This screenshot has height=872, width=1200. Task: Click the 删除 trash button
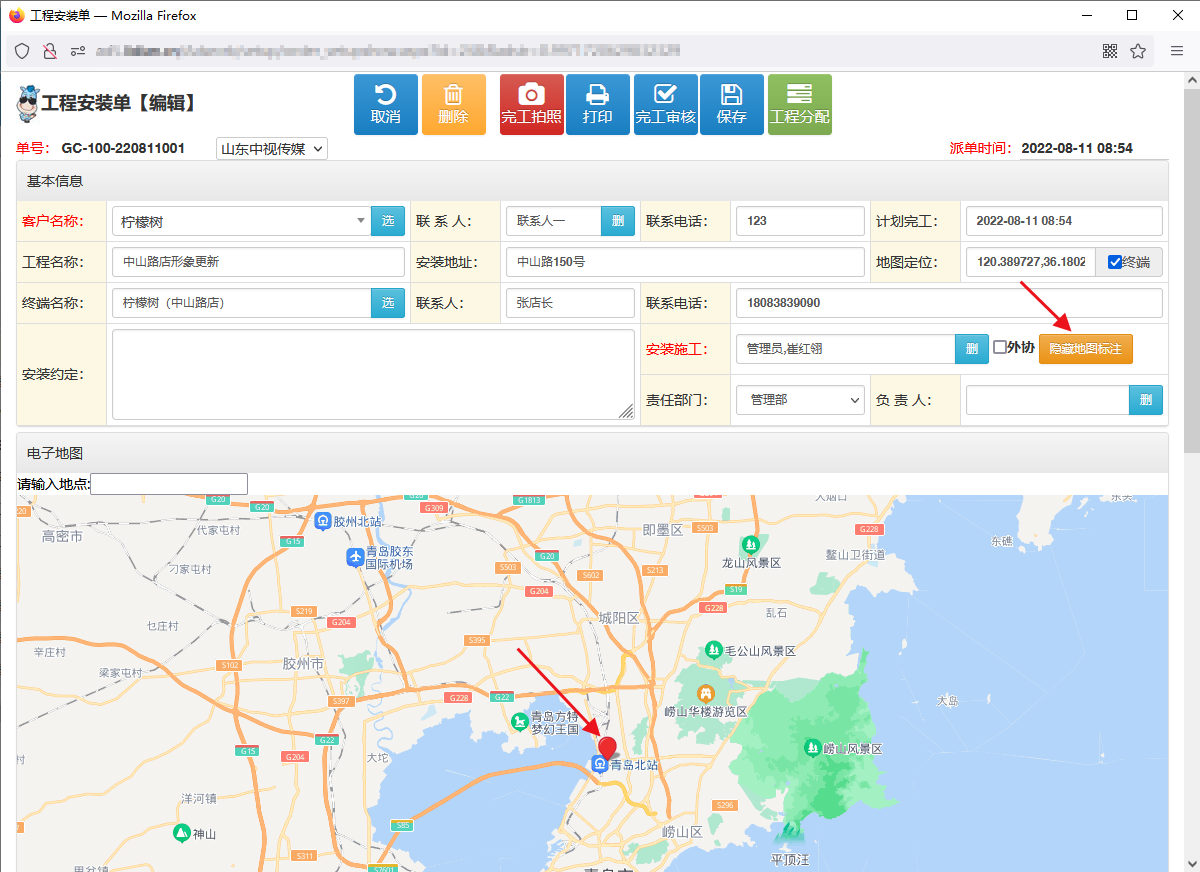pyautogui.click(x=453, y=104)
